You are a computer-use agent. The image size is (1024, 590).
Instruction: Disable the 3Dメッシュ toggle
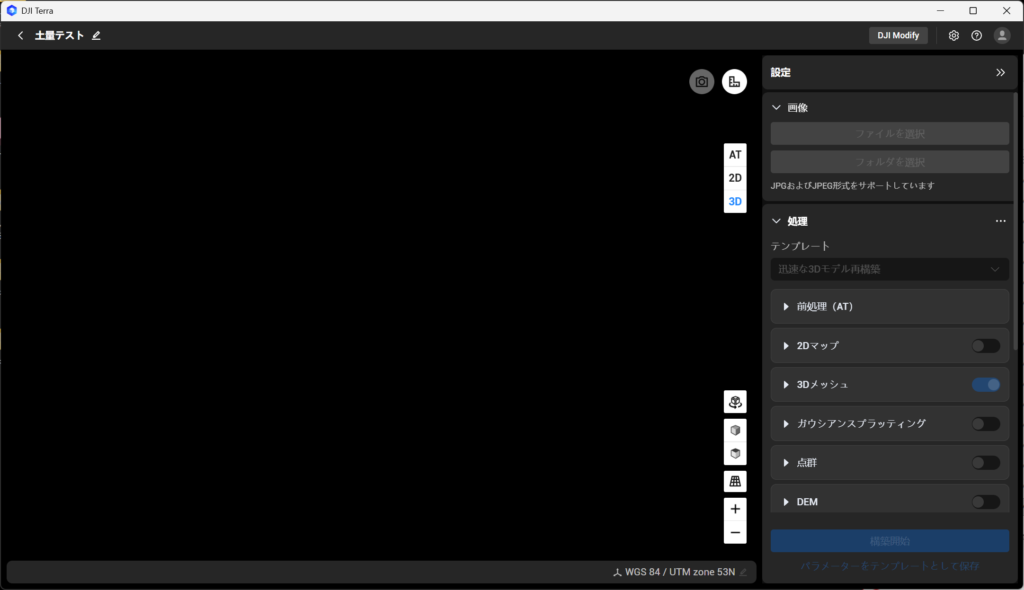(x=985, y=384)
